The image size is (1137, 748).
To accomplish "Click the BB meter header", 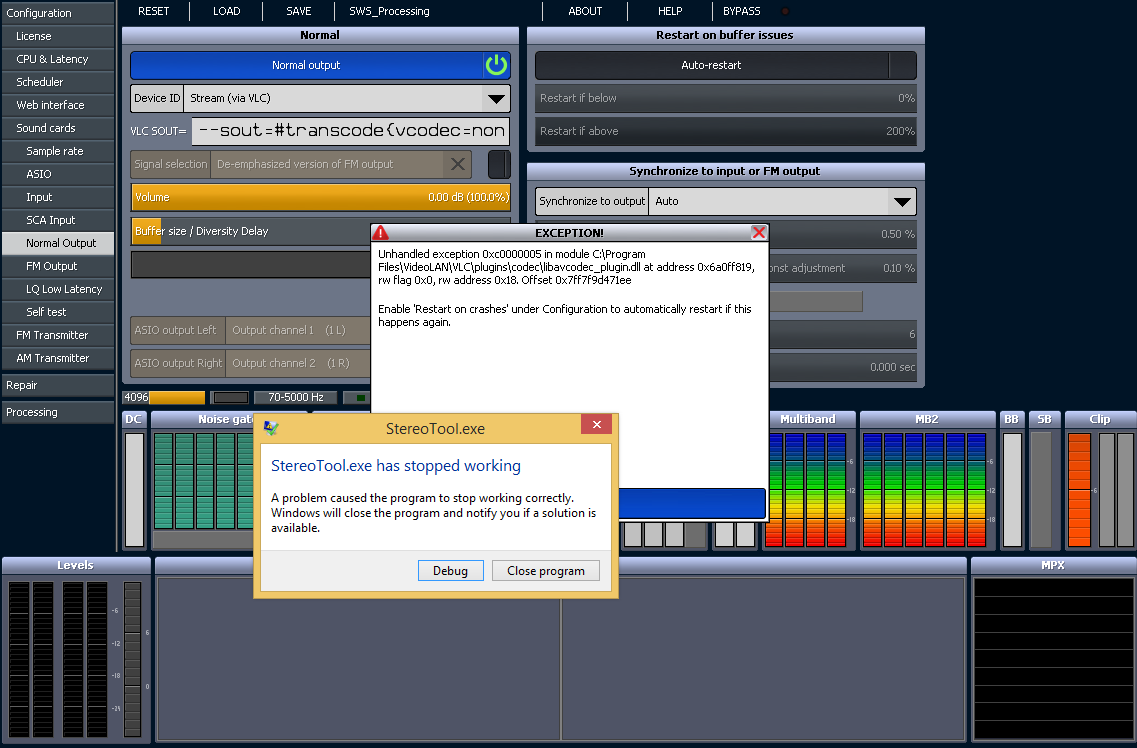I will 1012,419.
